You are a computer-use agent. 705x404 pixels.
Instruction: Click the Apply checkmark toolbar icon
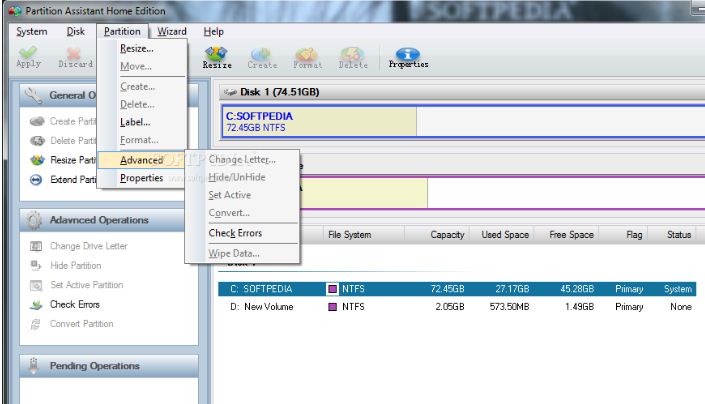click(x=28, y=53)
